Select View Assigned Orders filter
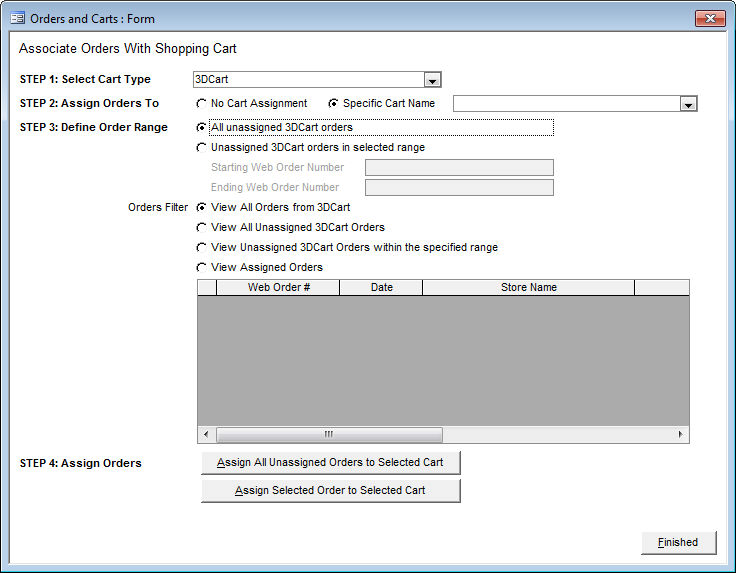The image size is (736, 573). pos(203,267)
